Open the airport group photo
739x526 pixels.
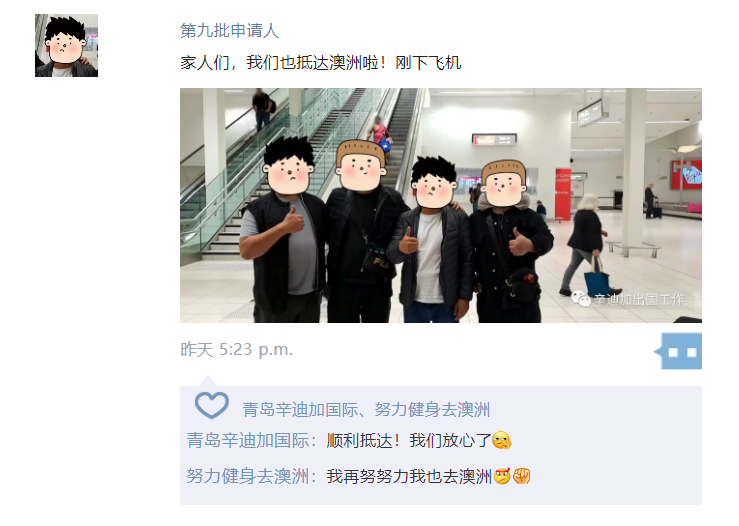[441, 205]
